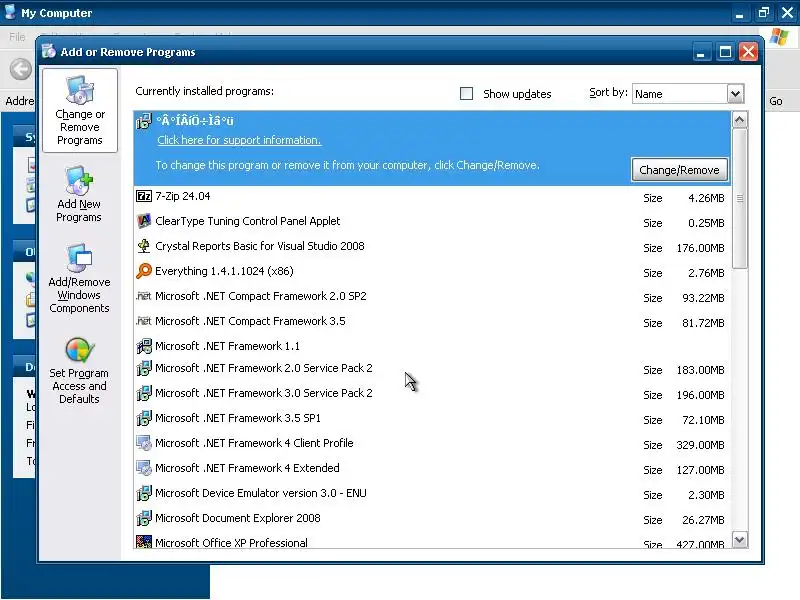Open Set Program Access and Defaults
This screenshot has height=600, width=800.
[x=79, y=371]
